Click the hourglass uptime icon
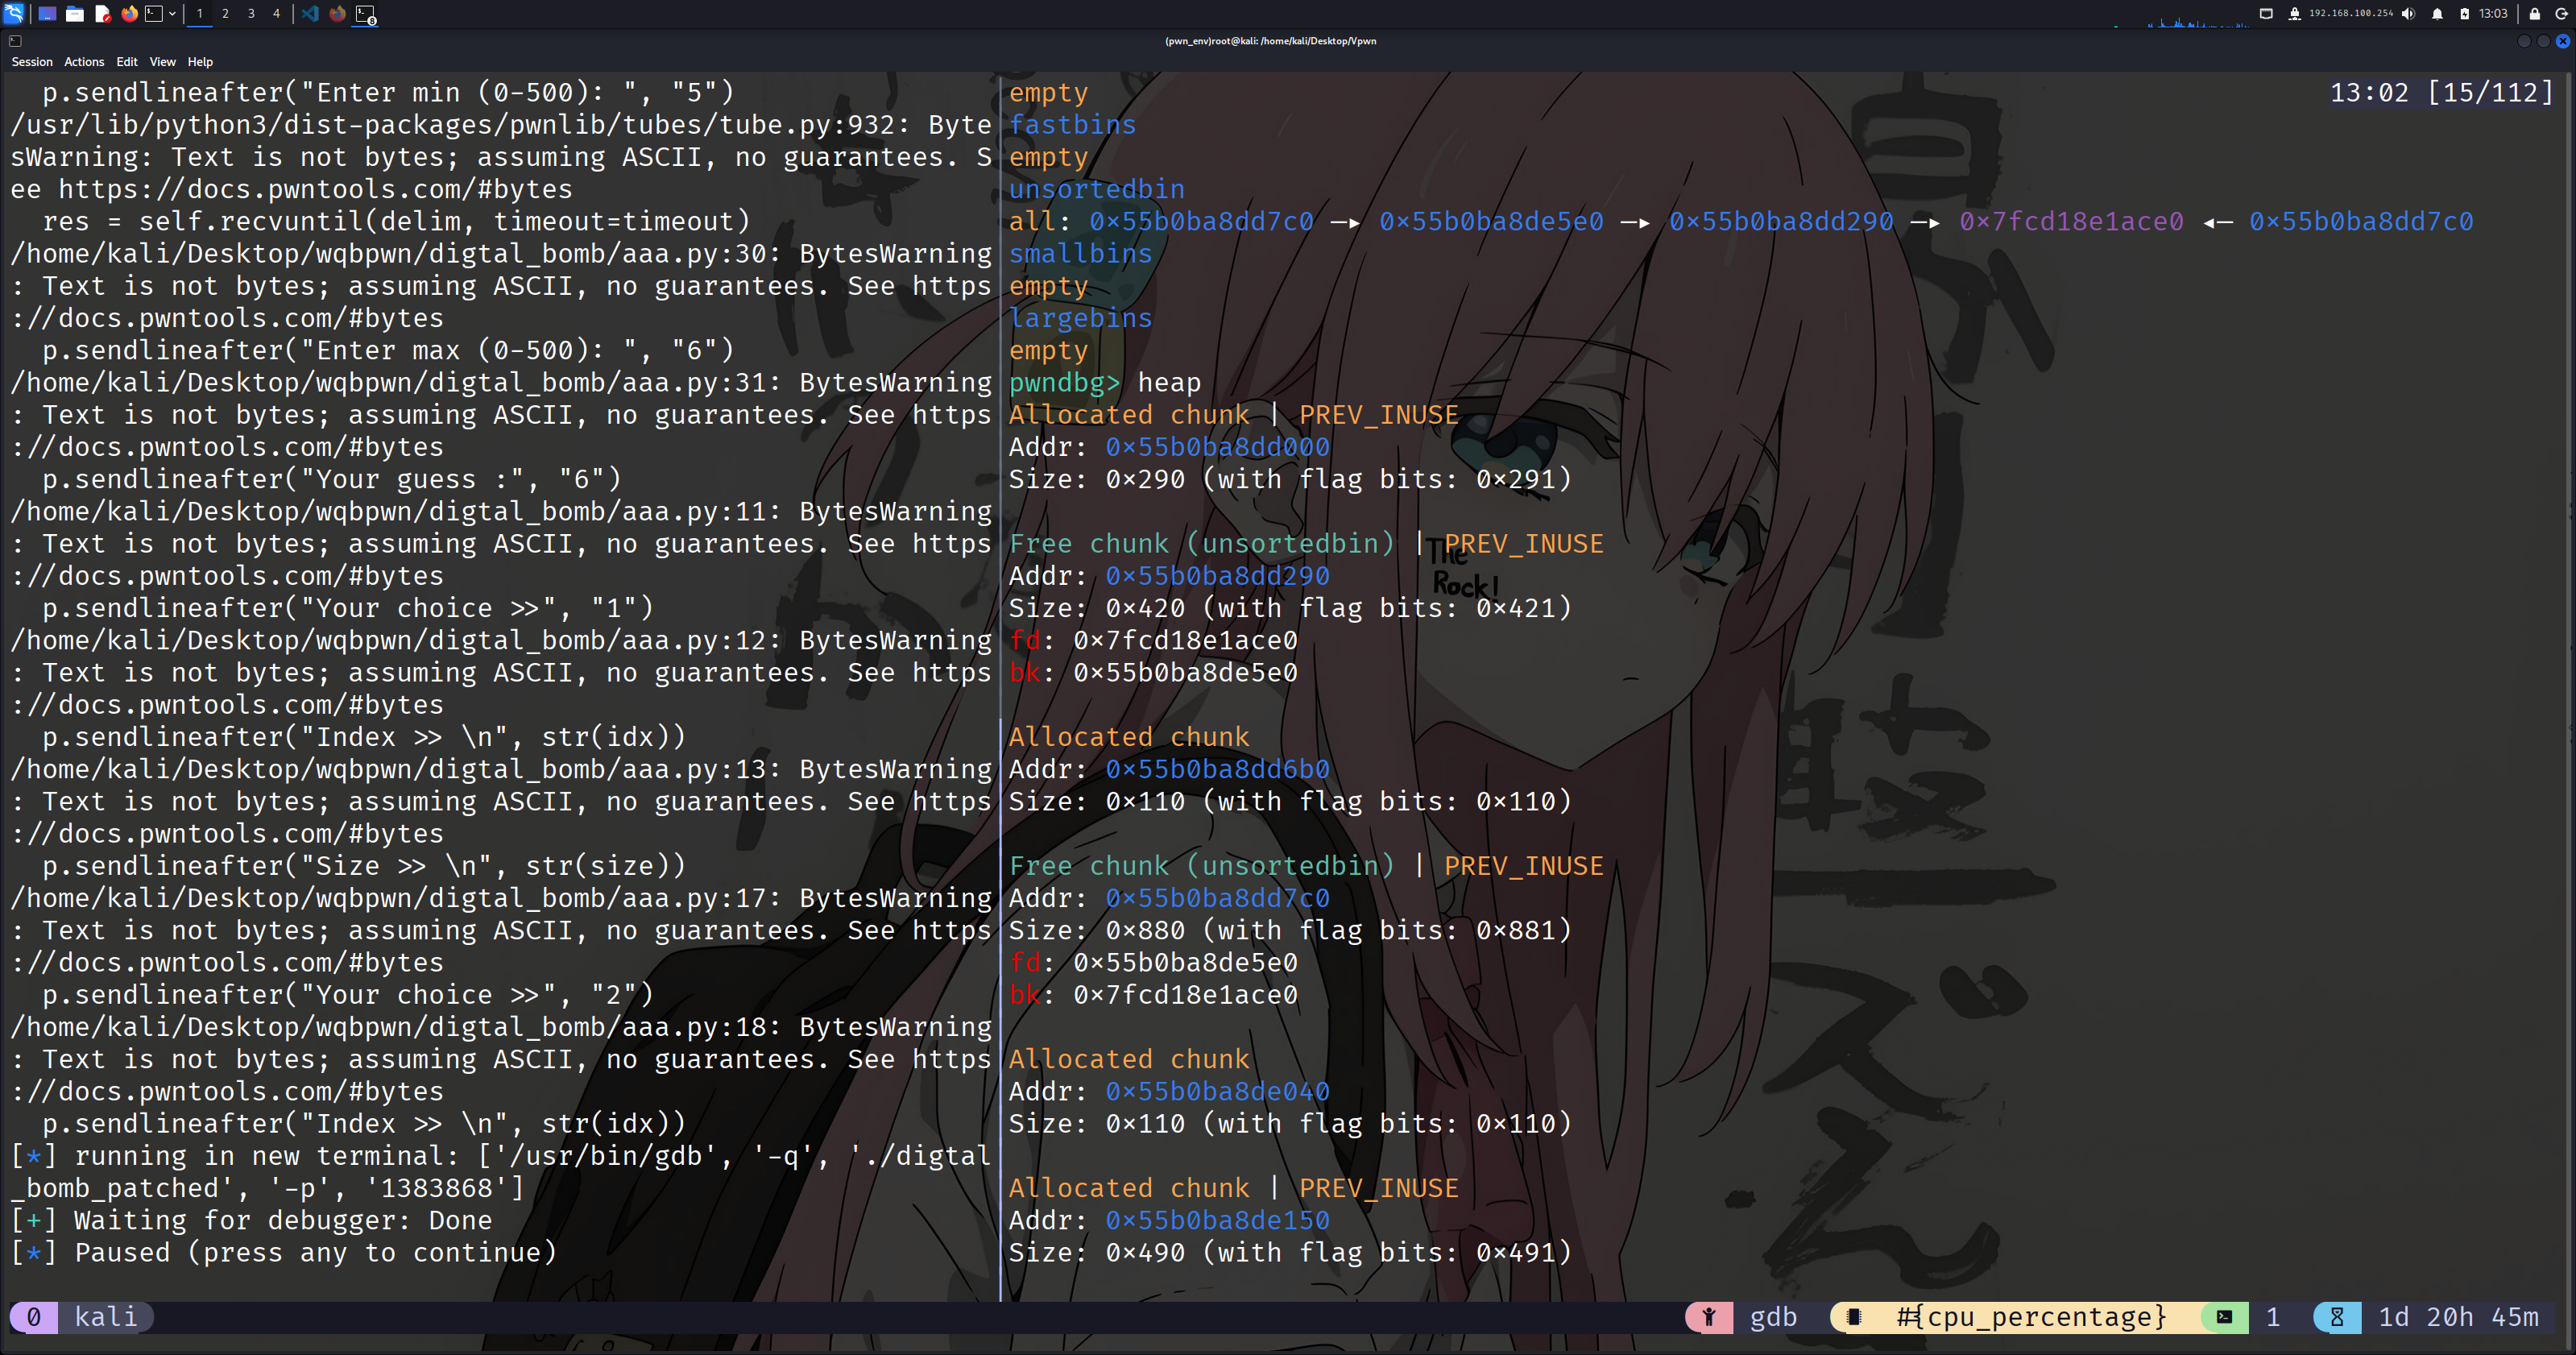This screenshot has height=1355, width=2576. click(x=2337, y=1317)
